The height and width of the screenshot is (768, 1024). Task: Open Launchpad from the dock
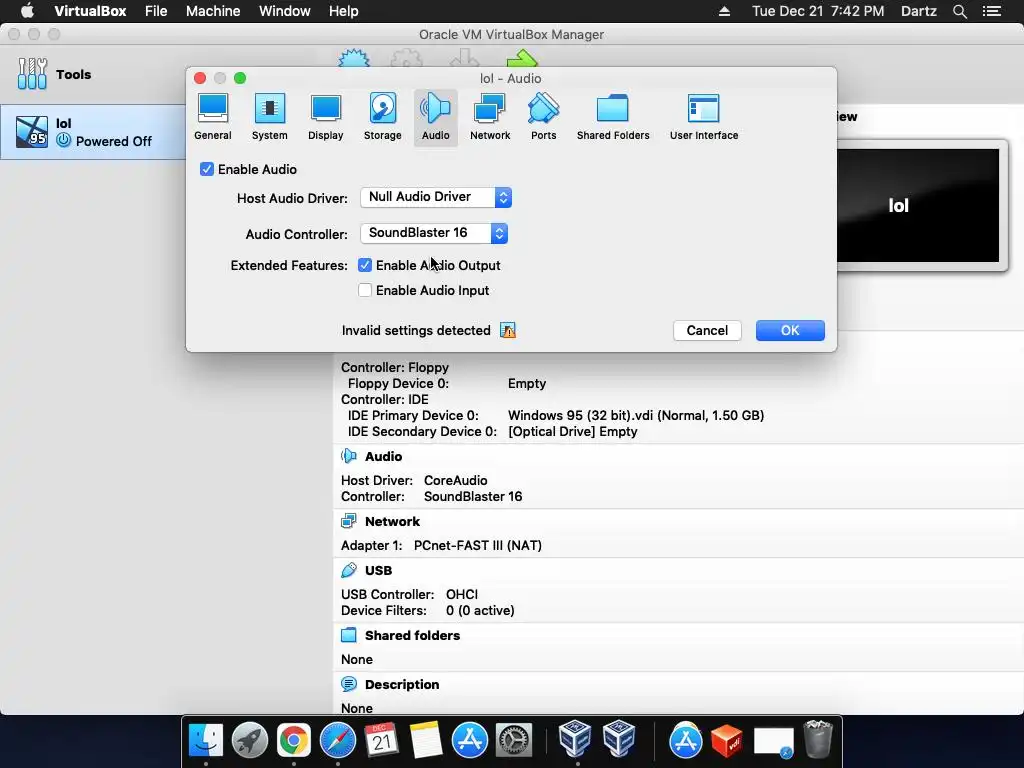pyautogui.click(x=249, y=740)
